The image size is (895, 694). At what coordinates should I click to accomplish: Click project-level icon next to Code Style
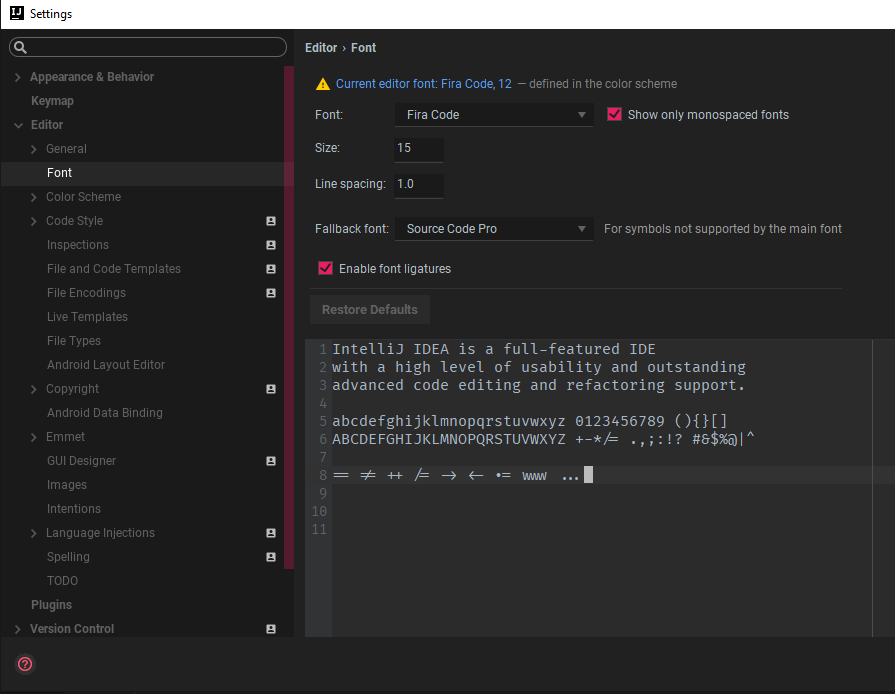[x=271, y=221]
